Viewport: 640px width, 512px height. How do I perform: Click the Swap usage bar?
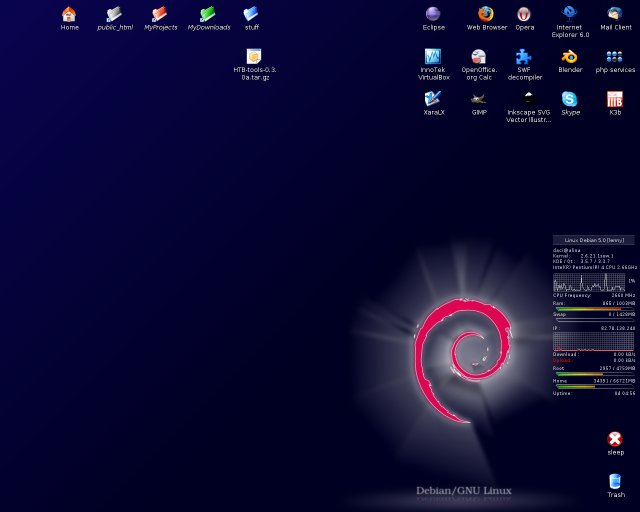point(594,320)
